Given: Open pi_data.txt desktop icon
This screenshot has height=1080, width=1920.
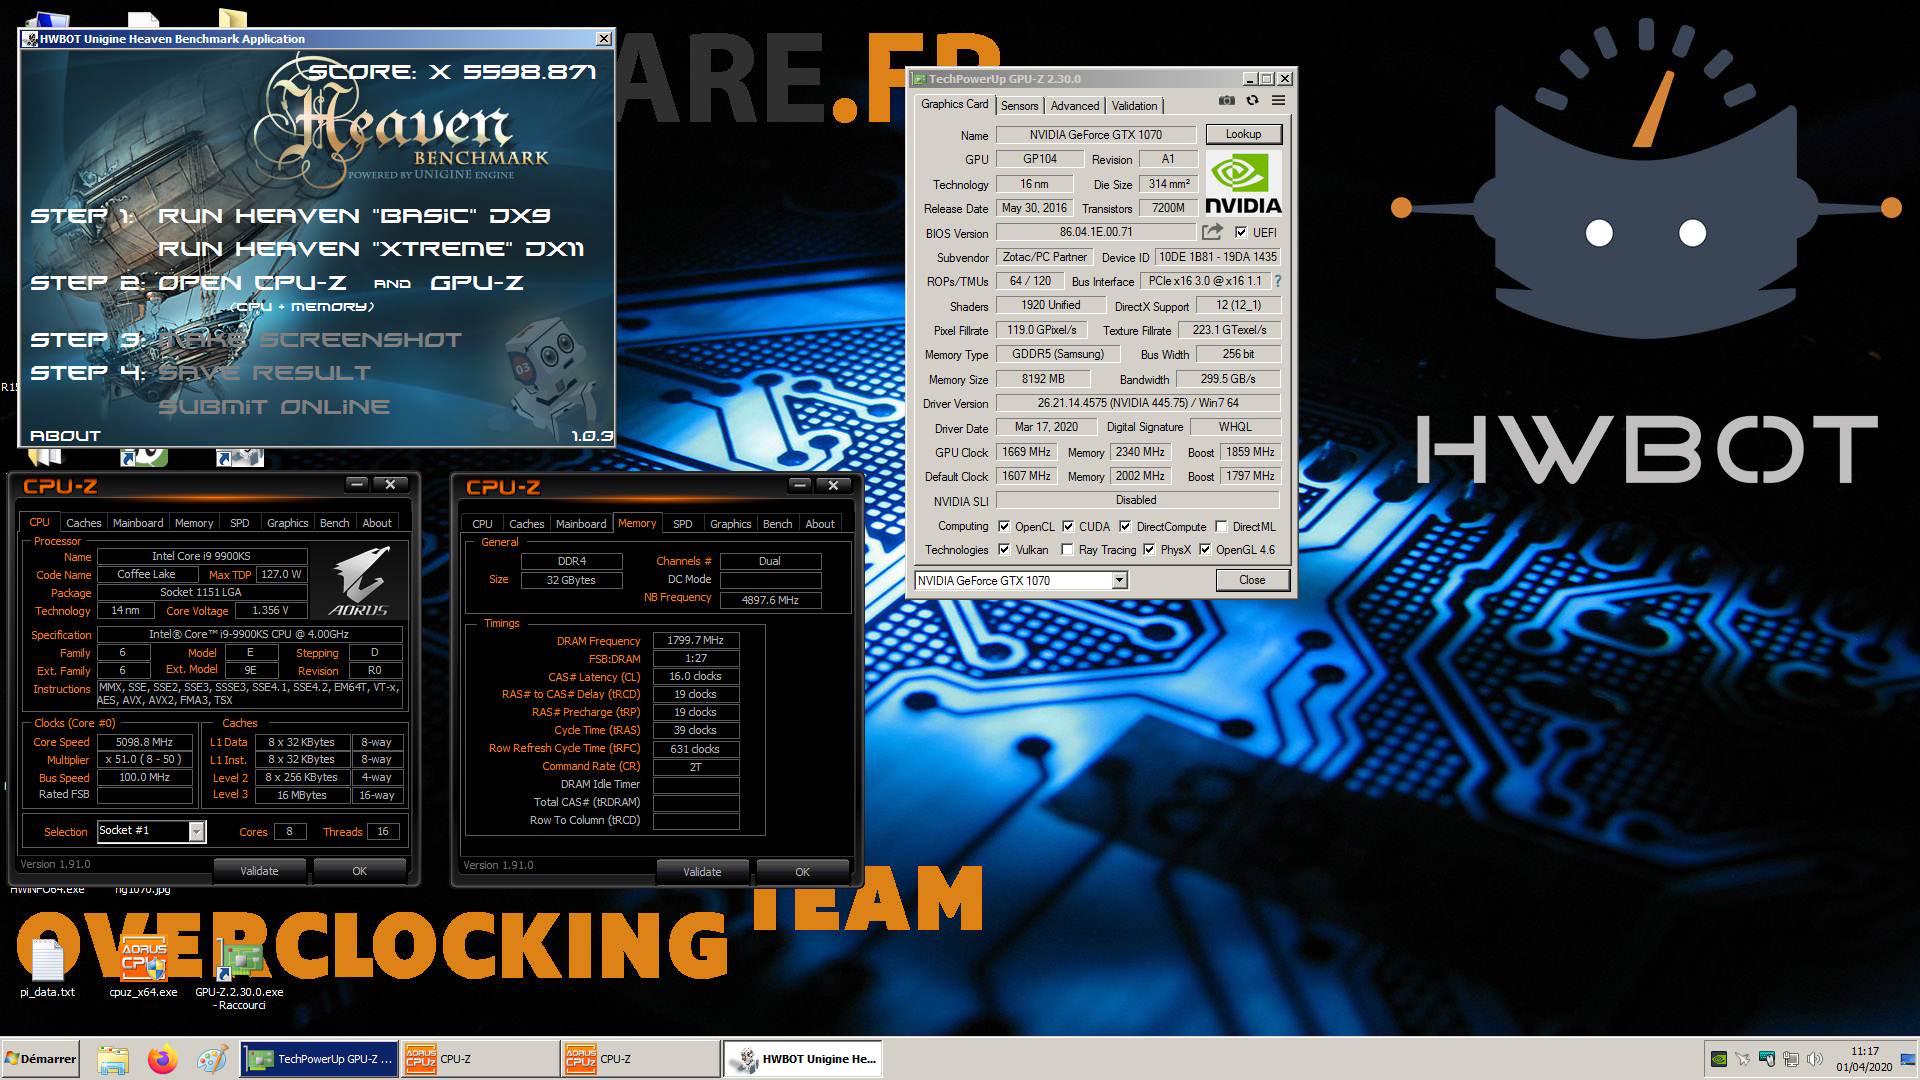Looking at the screenshot, I should 47,967.
